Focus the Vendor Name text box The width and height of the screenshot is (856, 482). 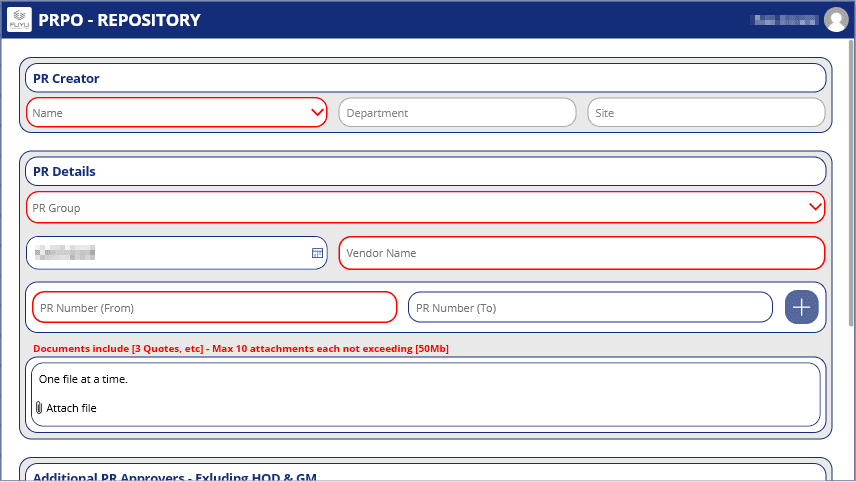pyautogui.click(x=581, y=253)
